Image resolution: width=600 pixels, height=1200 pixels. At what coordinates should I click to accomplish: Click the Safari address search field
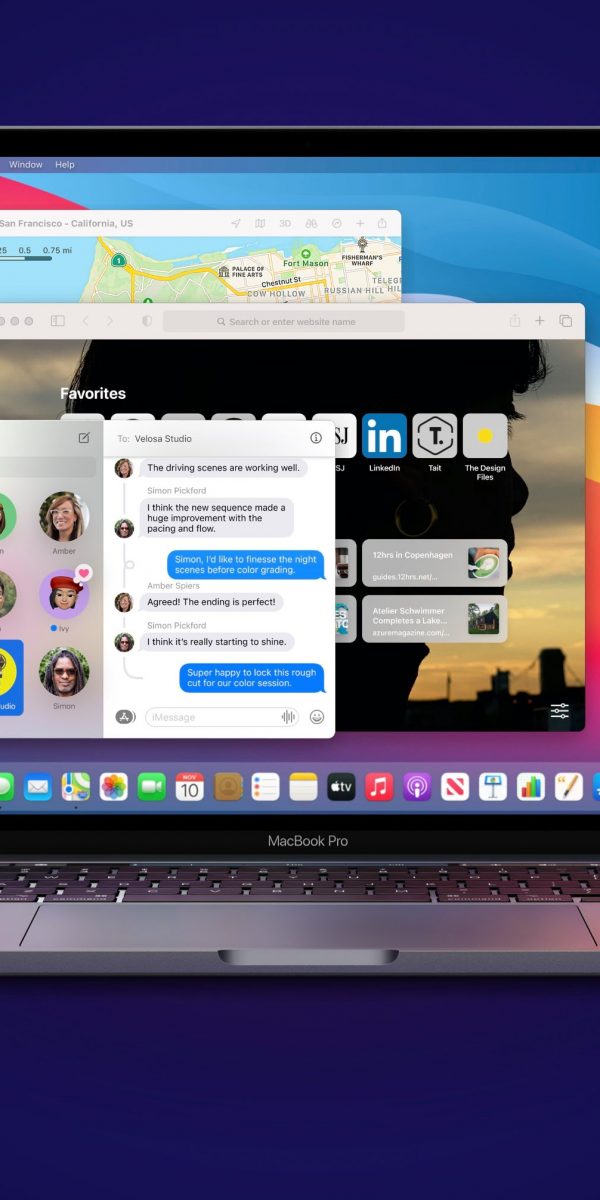[x=284, y=321]
